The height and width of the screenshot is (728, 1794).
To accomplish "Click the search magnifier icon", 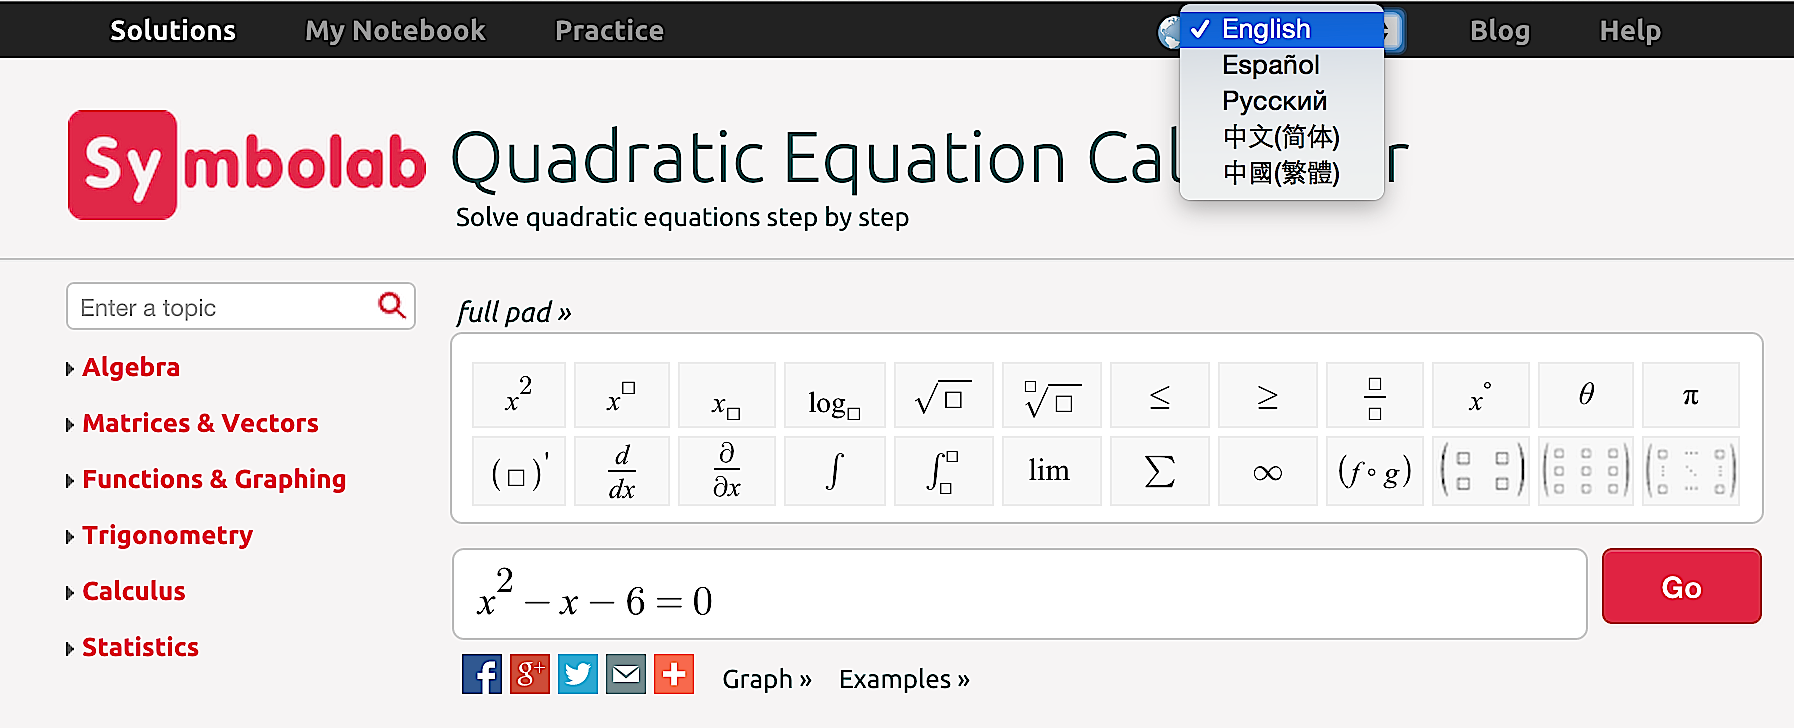I will click(391, 305).
